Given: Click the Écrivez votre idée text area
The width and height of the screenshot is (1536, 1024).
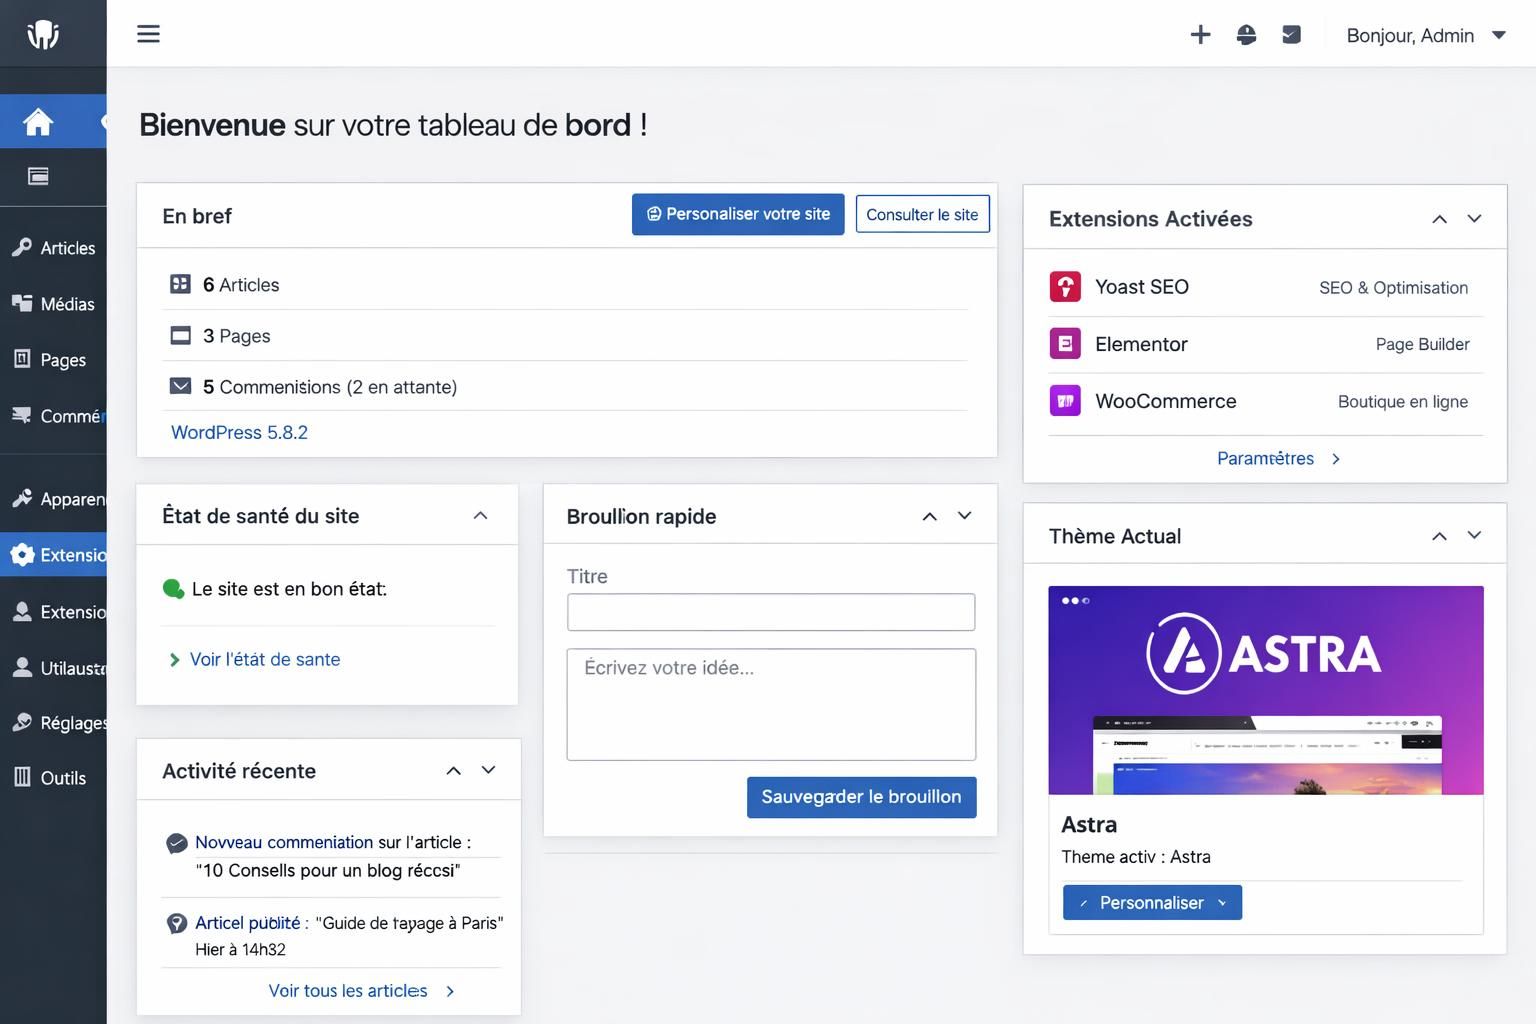Looking at the screenshot, I should point(771,704).
